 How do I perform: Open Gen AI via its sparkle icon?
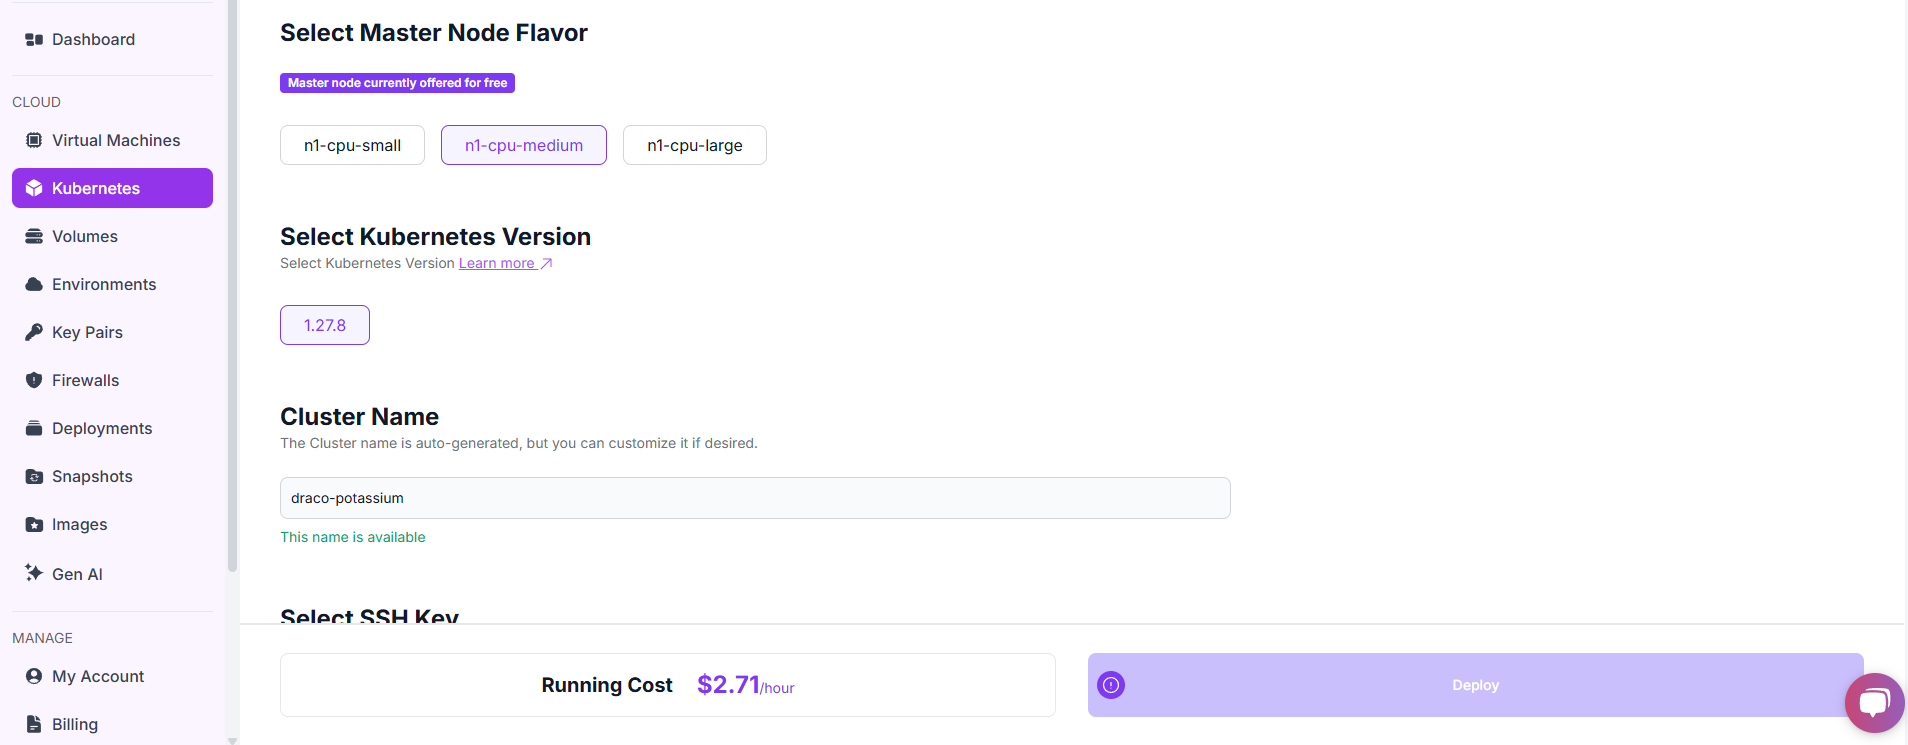34,573
